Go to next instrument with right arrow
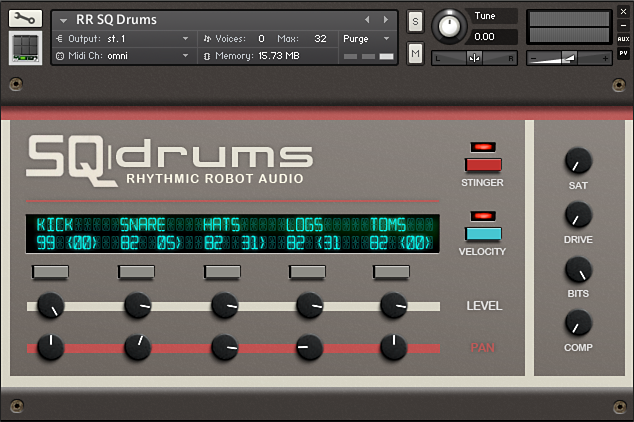The image size is (634, 422). [x=386, y=19]
